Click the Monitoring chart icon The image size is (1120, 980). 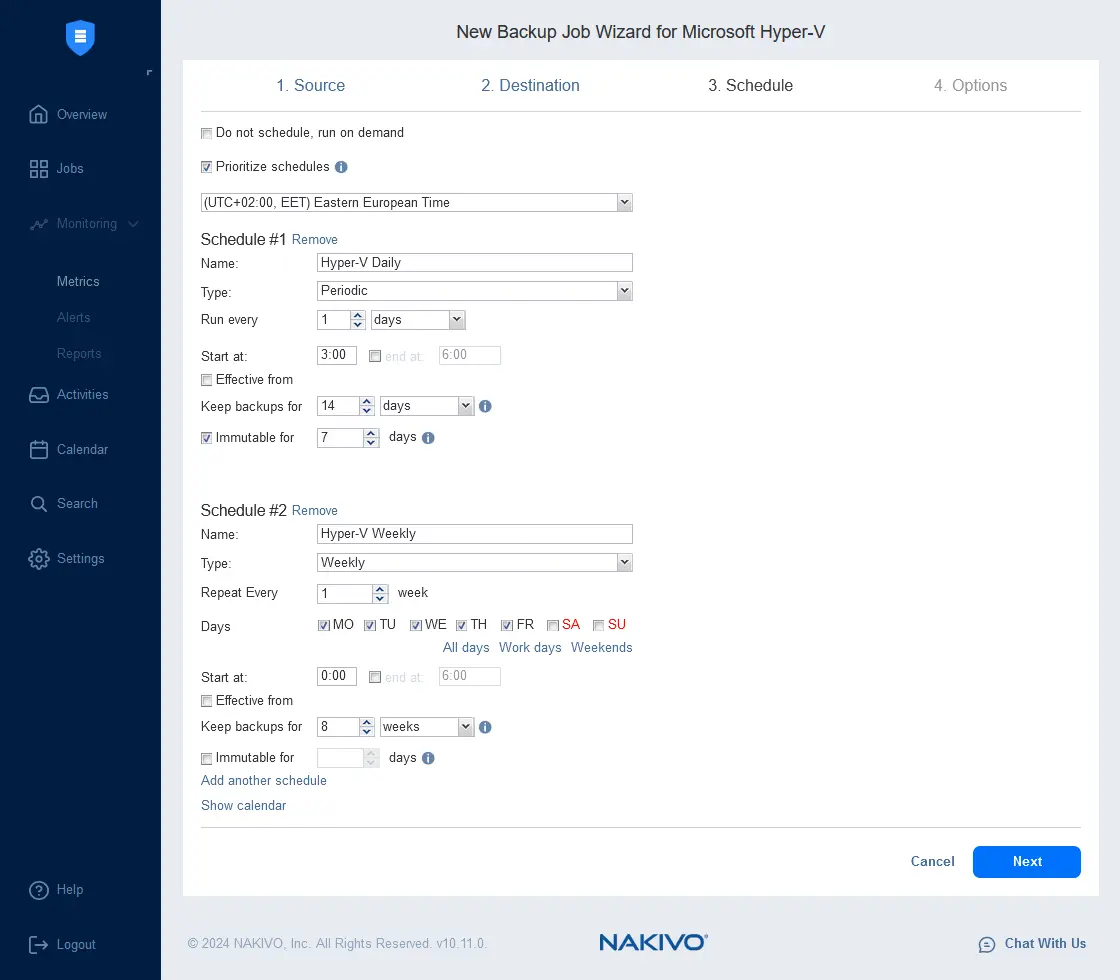click(x=39, y=224)
